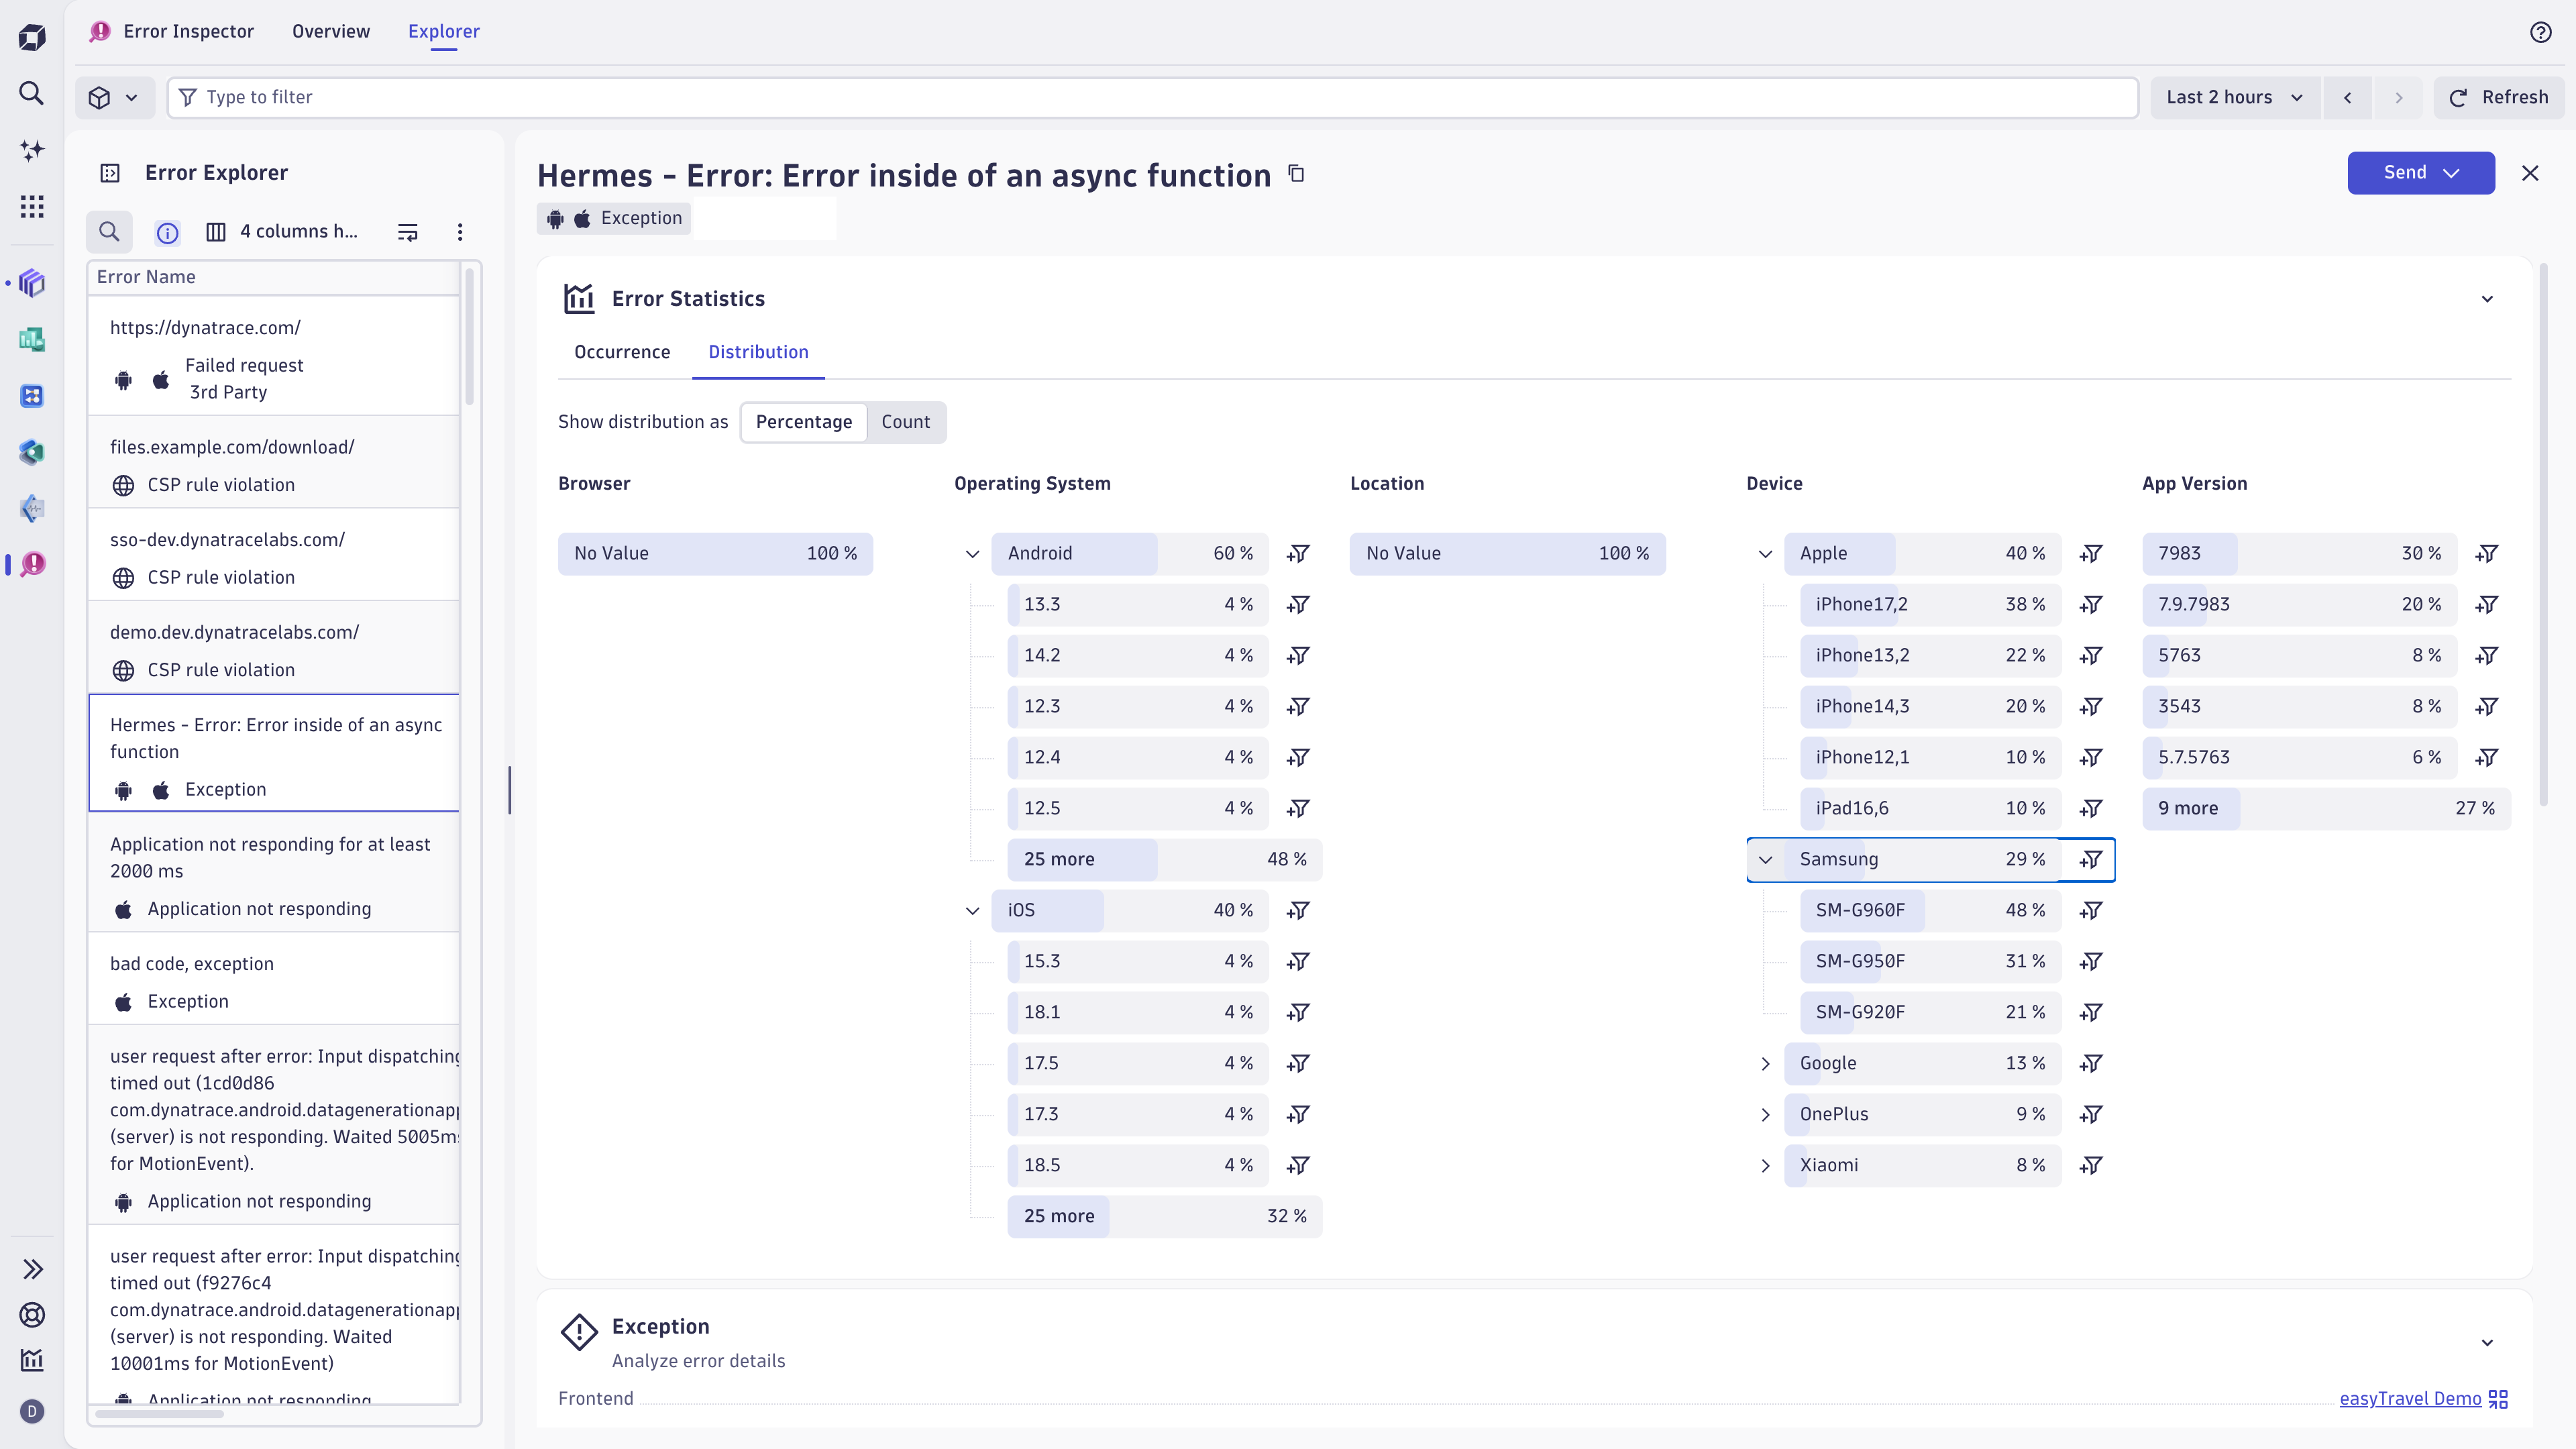Screen dimensions: 2576x1449
Task: Copy the error title with the copy icon
Action: pos(1296,174)
